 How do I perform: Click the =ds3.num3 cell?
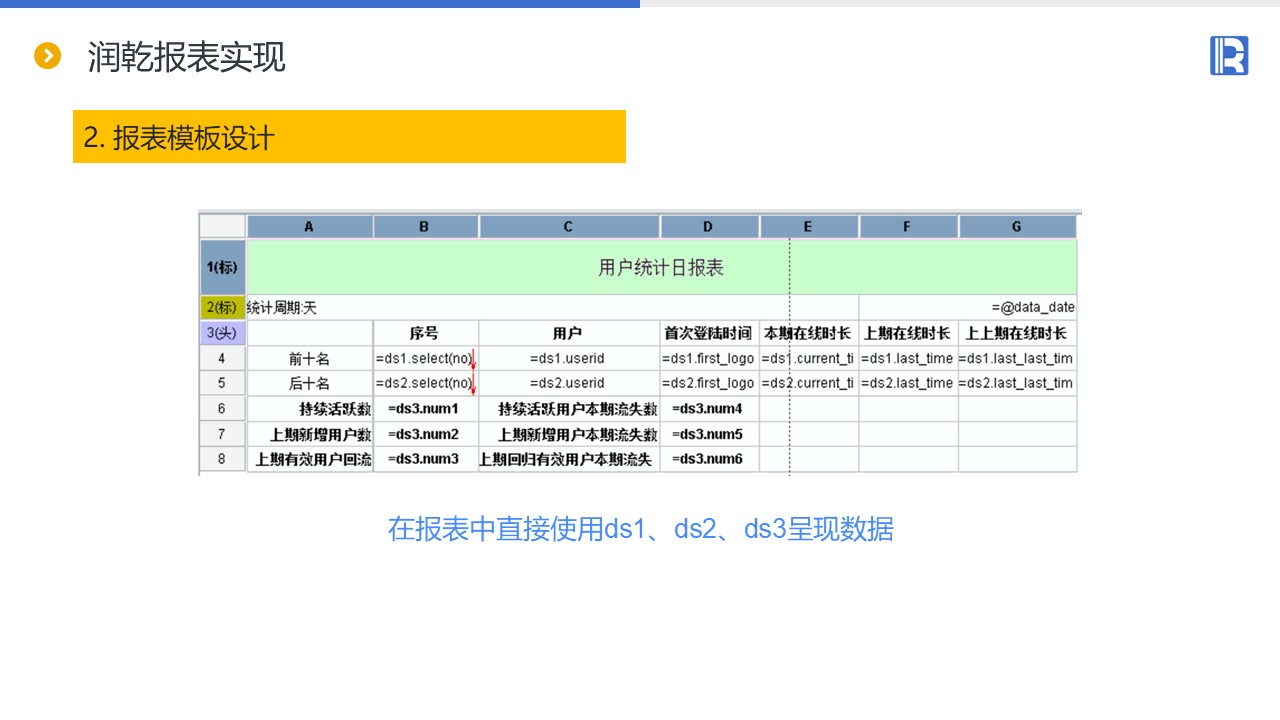pos(426,459)
